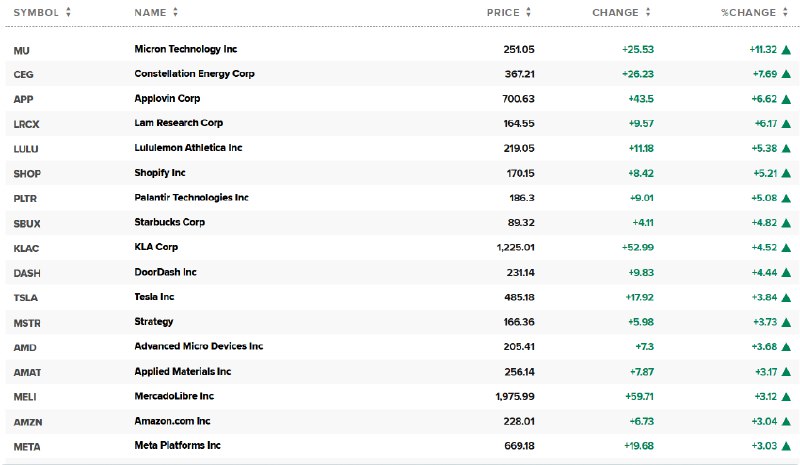Sort table by NAME column arrows
800x465 pixels.
[176, 12]
